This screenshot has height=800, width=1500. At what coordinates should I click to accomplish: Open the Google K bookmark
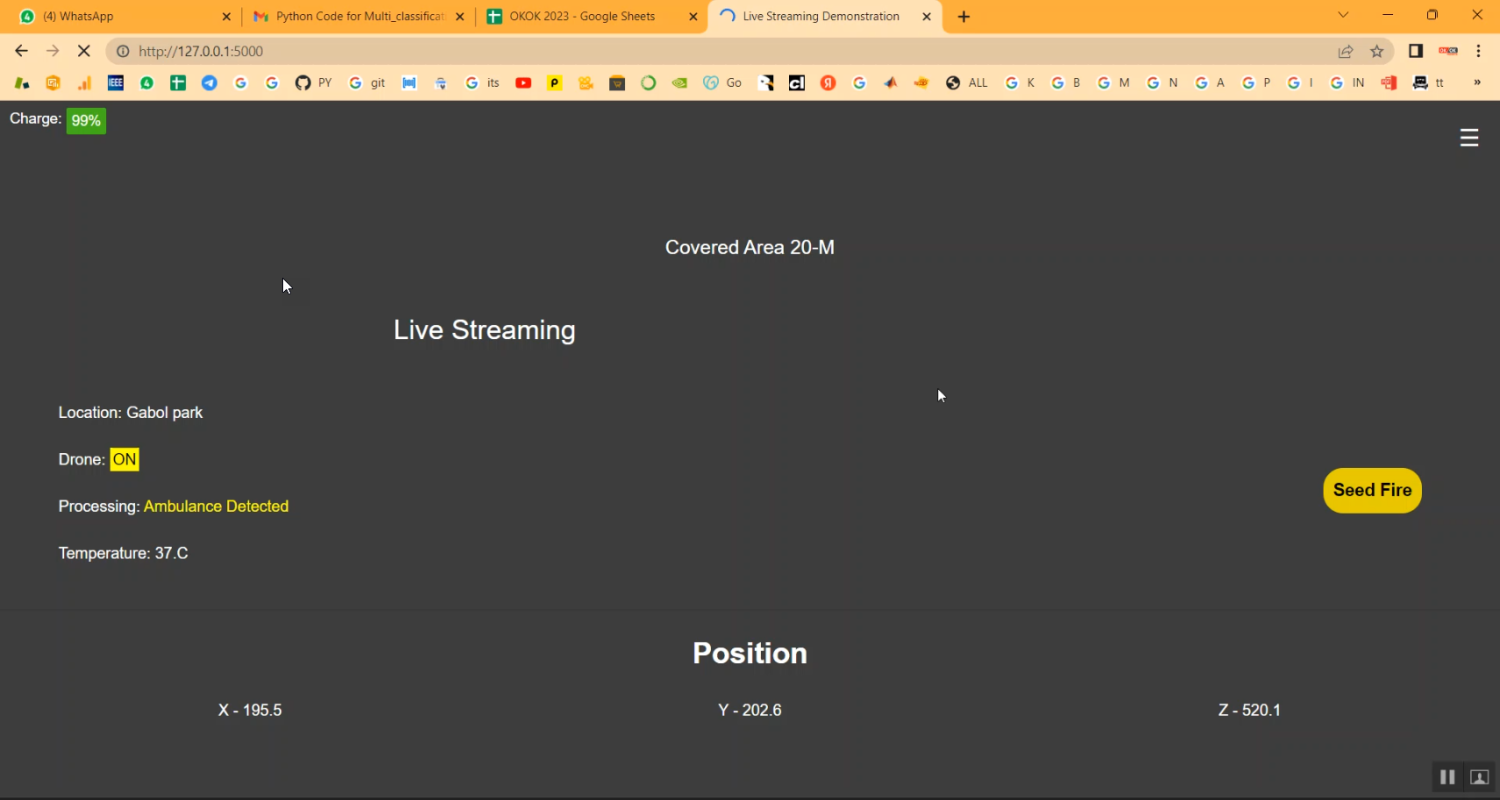[1020, 83]
